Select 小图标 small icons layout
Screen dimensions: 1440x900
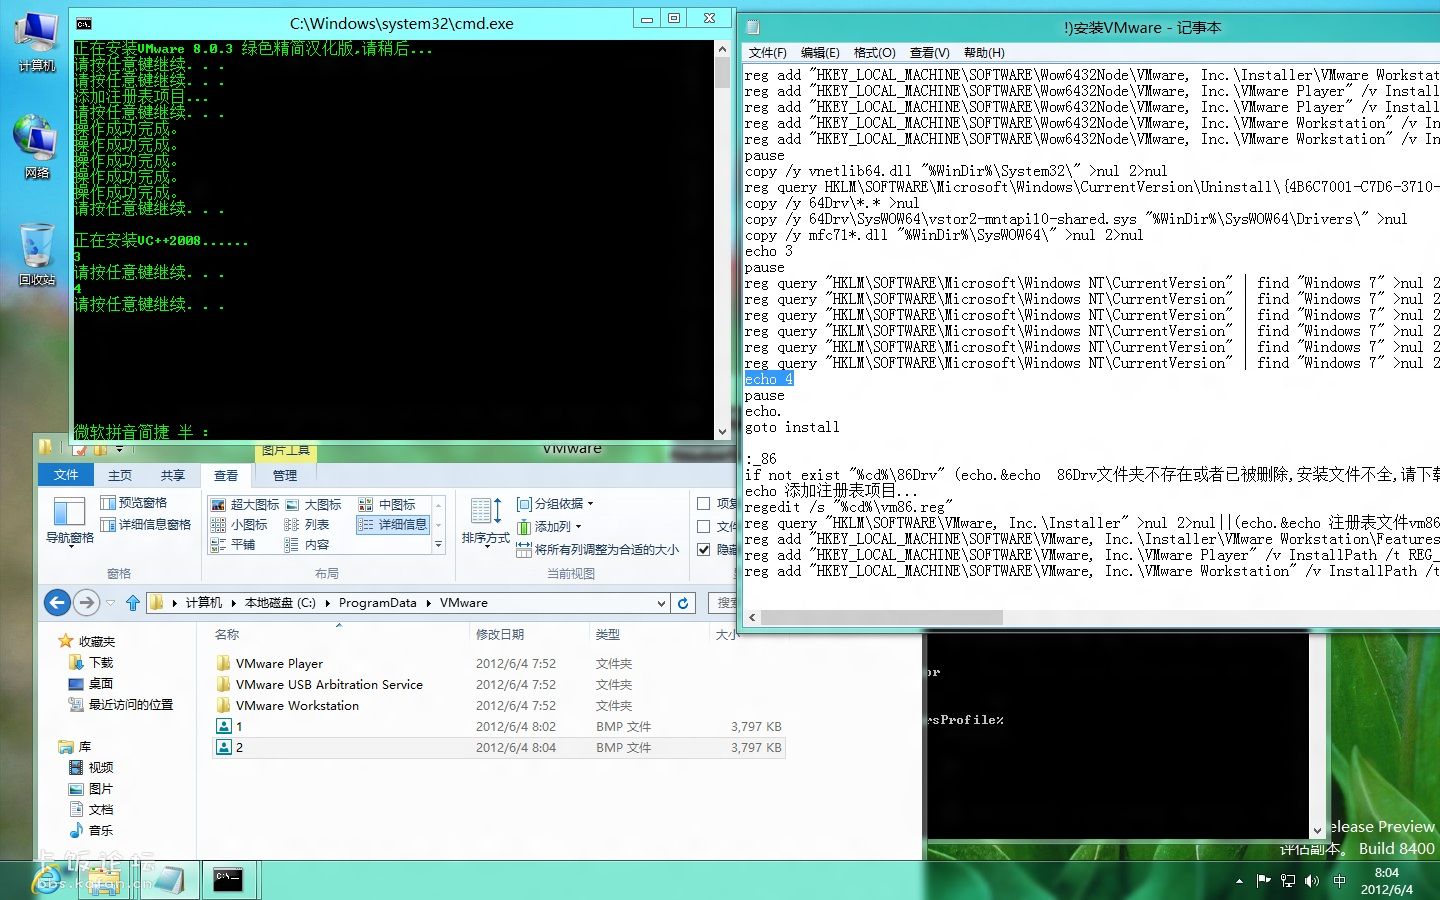[x=239, y=524]
